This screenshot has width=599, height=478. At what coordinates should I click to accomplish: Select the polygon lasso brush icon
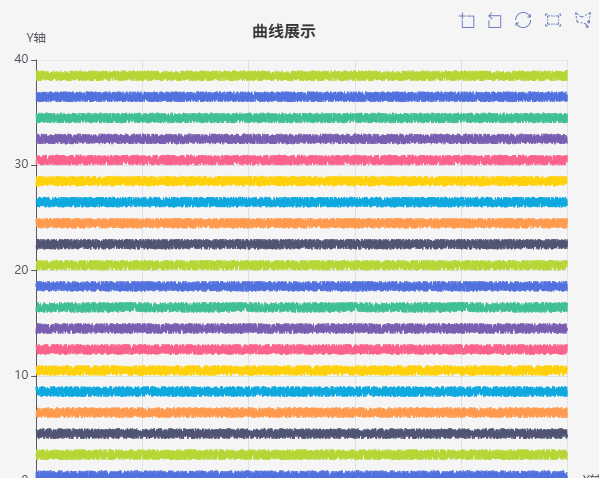click(x=583, y=19)
